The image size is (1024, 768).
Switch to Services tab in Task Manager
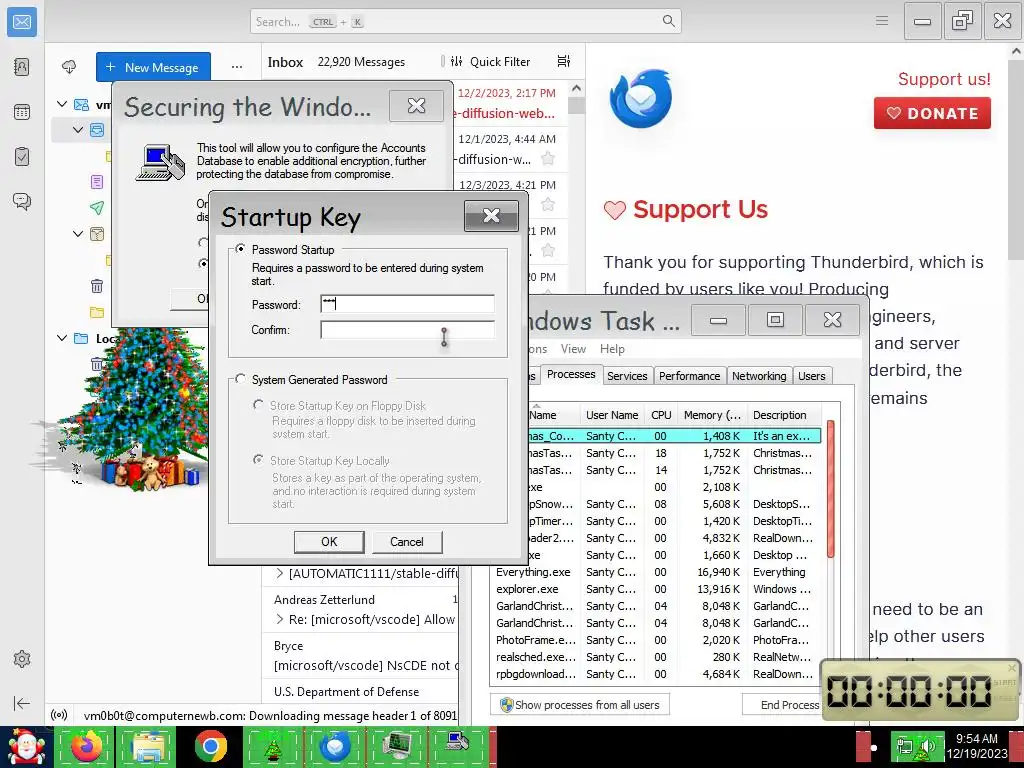click(x=627, y=376)
